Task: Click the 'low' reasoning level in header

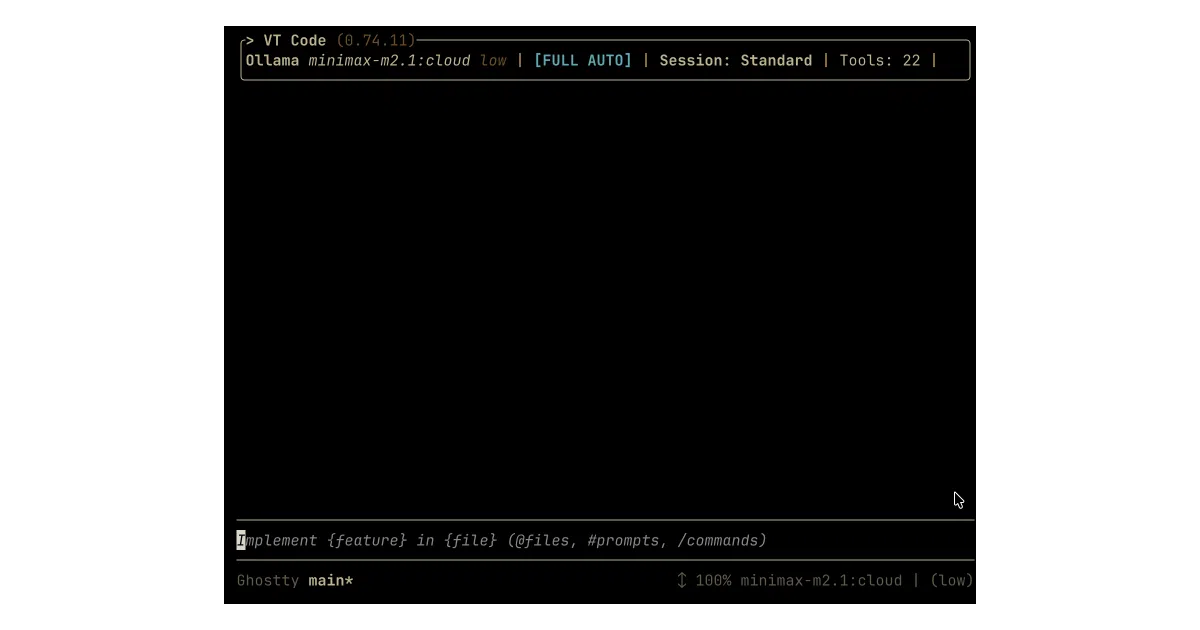Action: (493, 61)
